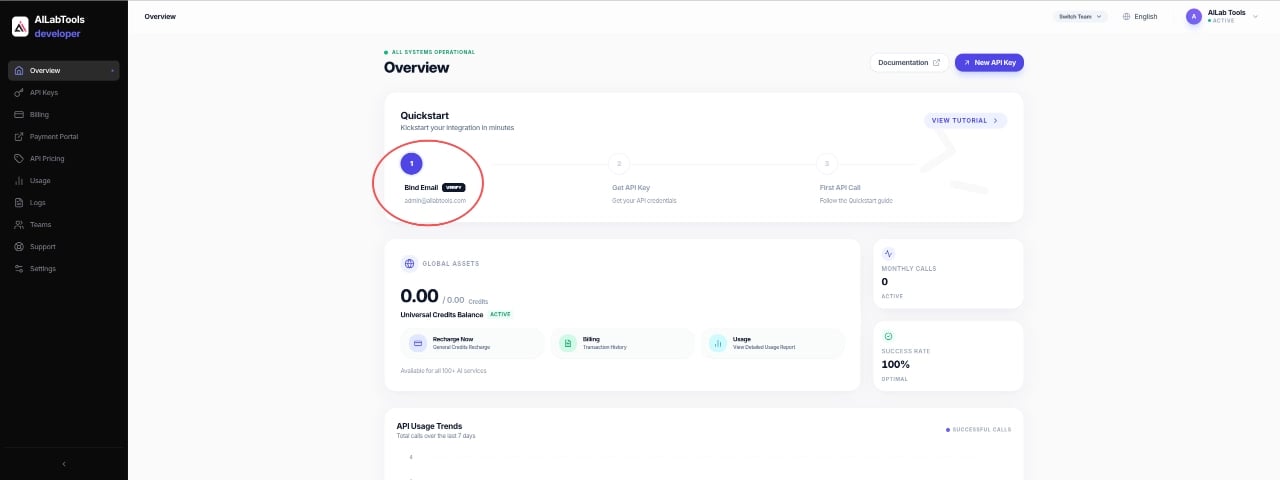Image resolution: width=1280 pixels, height=480 pixels.
Task: Open the Switch Team dropdown
Action: (1081, 17)
